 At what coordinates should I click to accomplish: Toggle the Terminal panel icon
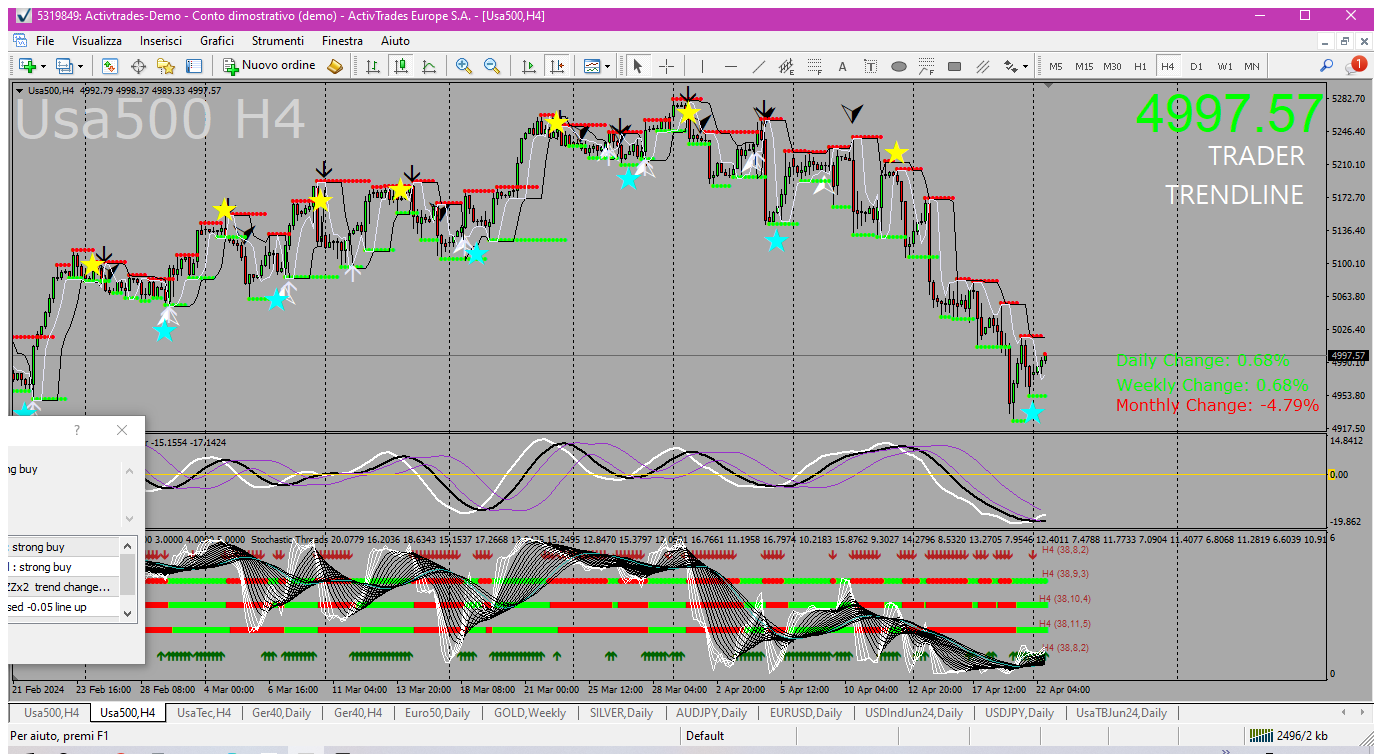tap(194, 66)
